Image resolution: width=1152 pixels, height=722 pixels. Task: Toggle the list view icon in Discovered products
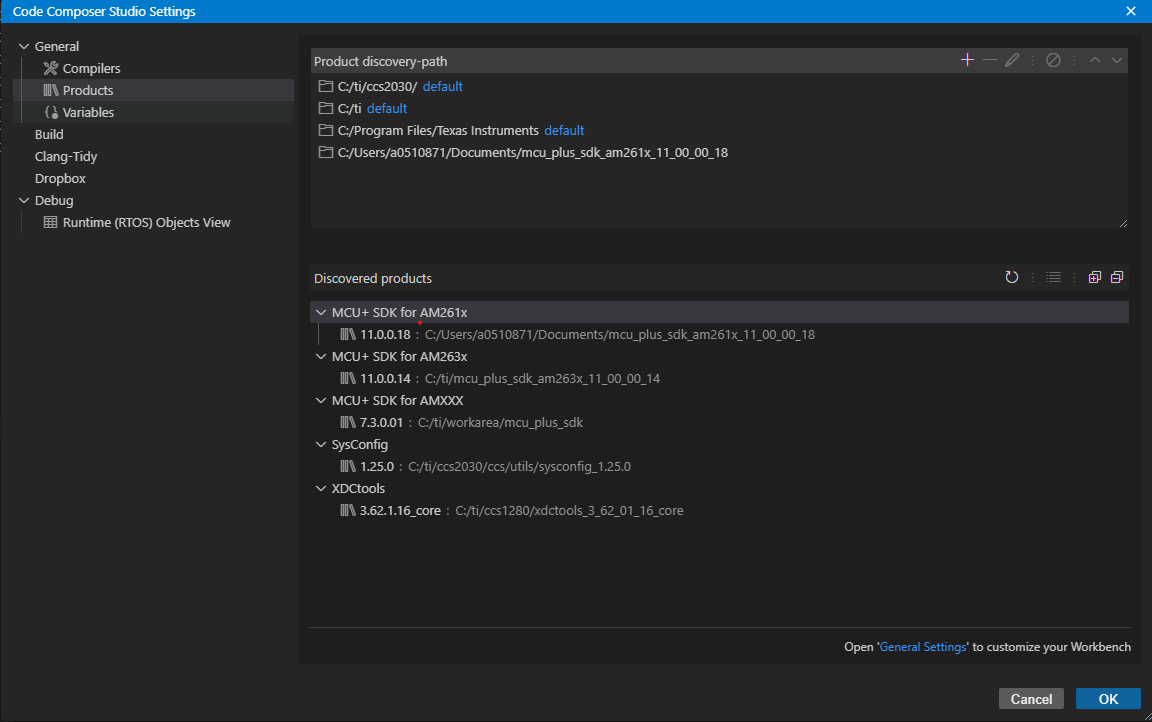[x=1053, y=278]
